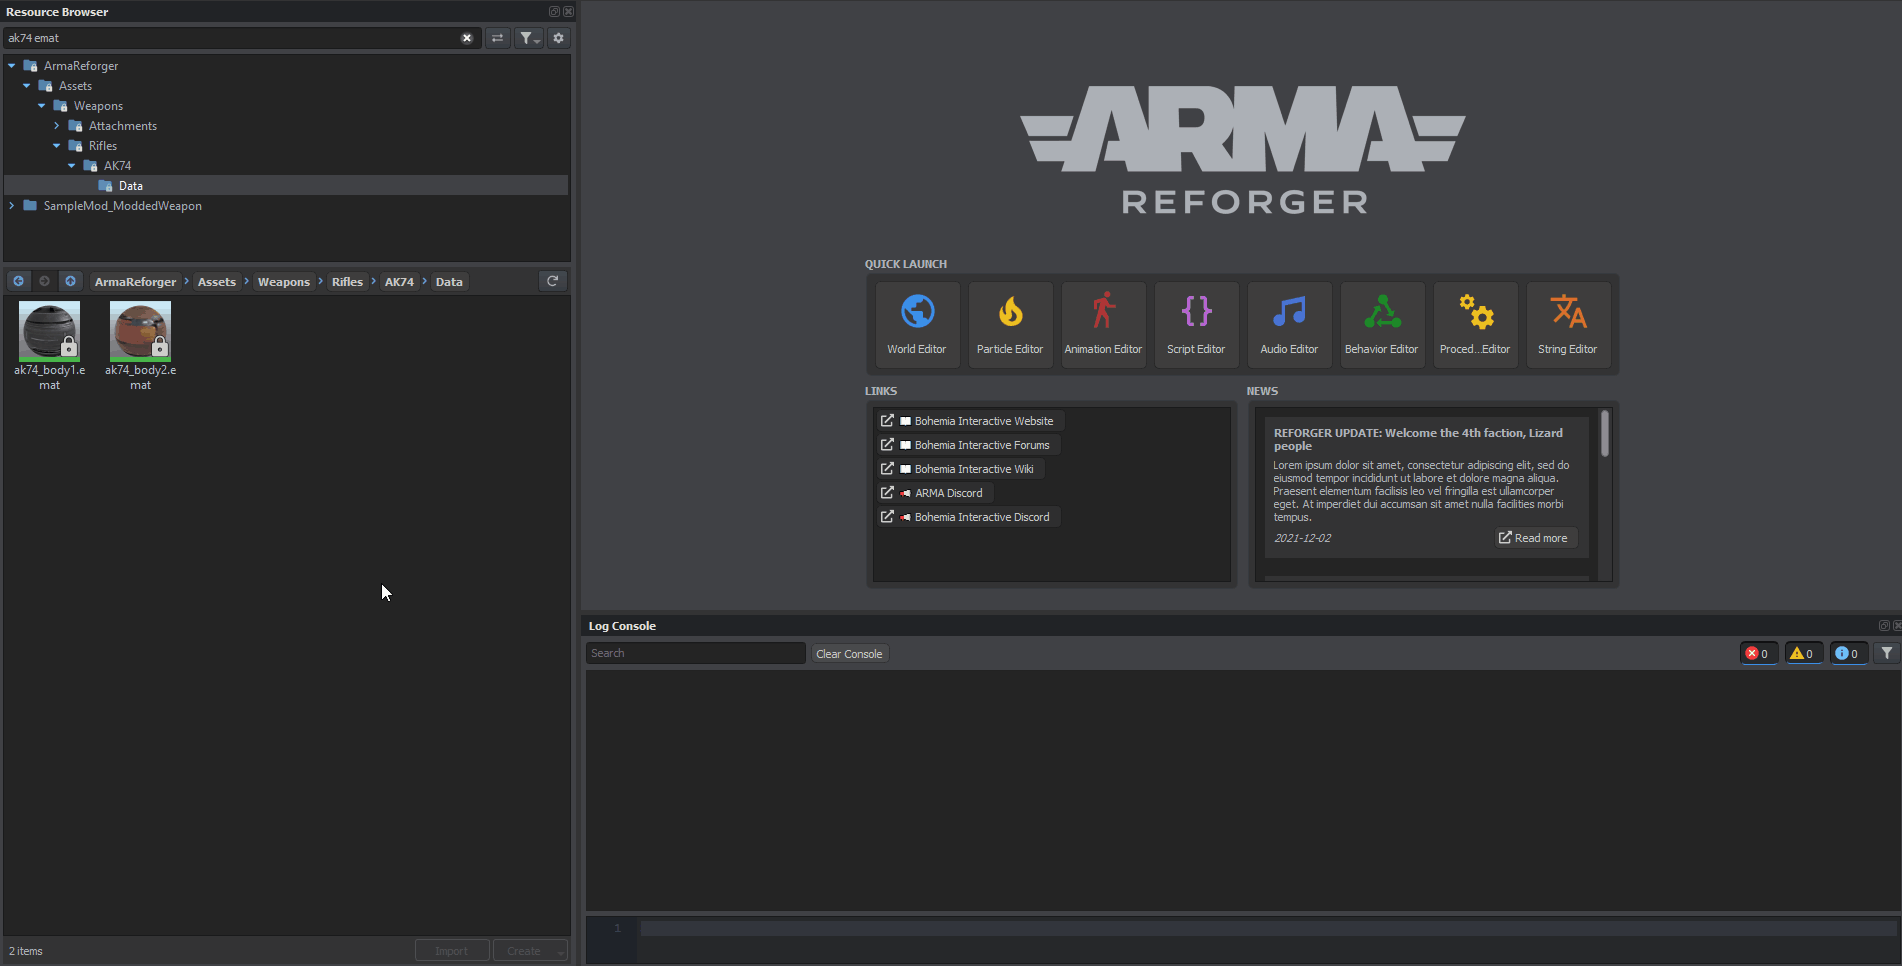Screen dimensions: 1902x966
Task: Open the Log Console filter funnel
Action: (1886, 653)
